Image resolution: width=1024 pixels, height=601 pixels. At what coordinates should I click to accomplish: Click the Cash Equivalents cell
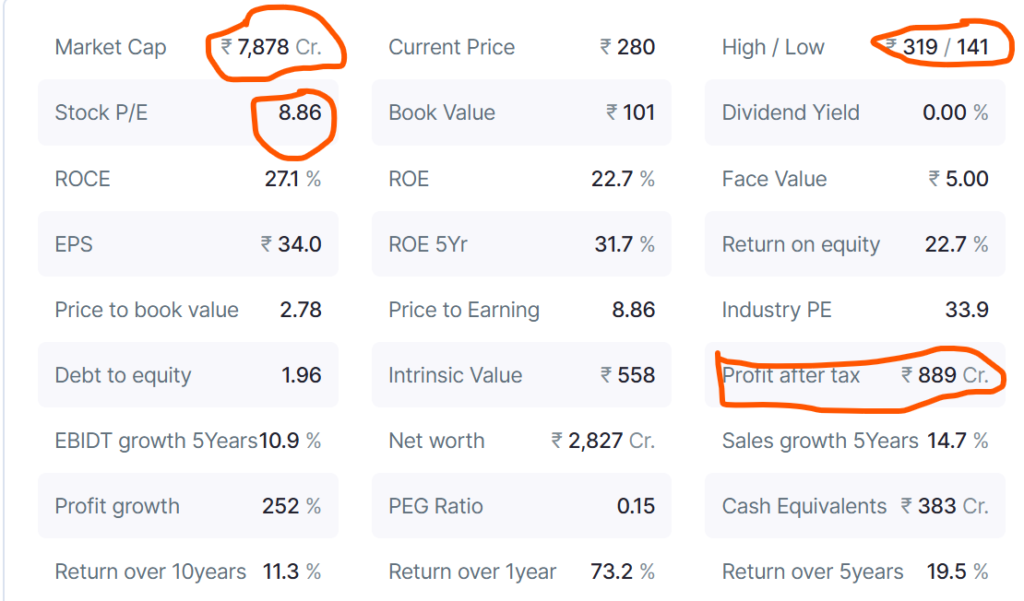(855, 507)
